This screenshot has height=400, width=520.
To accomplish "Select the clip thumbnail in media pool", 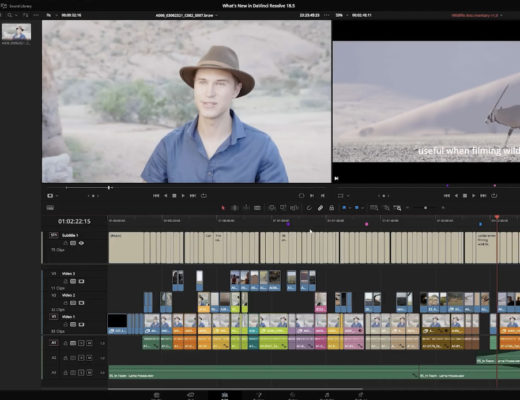I will (16, 32).
